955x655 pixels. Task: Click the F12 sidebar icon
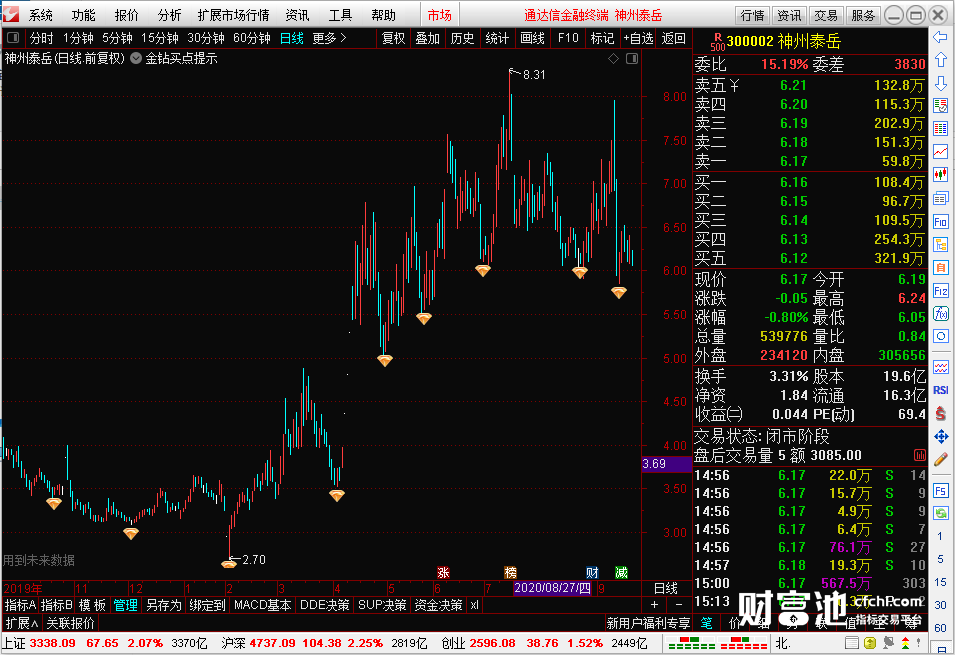pos(940,291)
